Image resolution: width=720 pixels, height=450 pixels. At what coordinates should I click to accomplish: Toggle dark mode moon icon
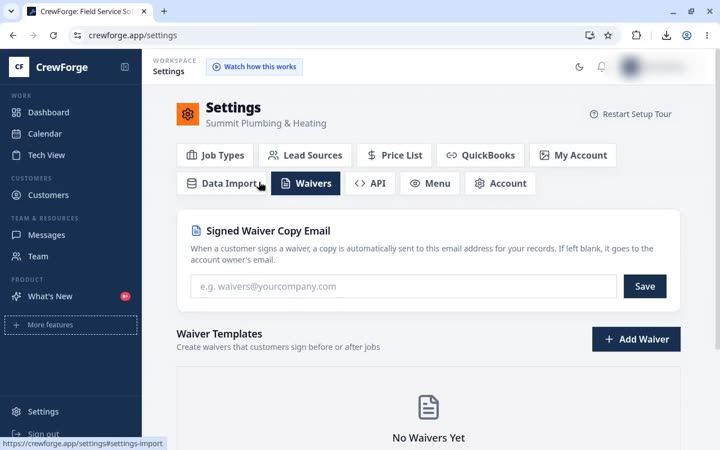point(579,67)
